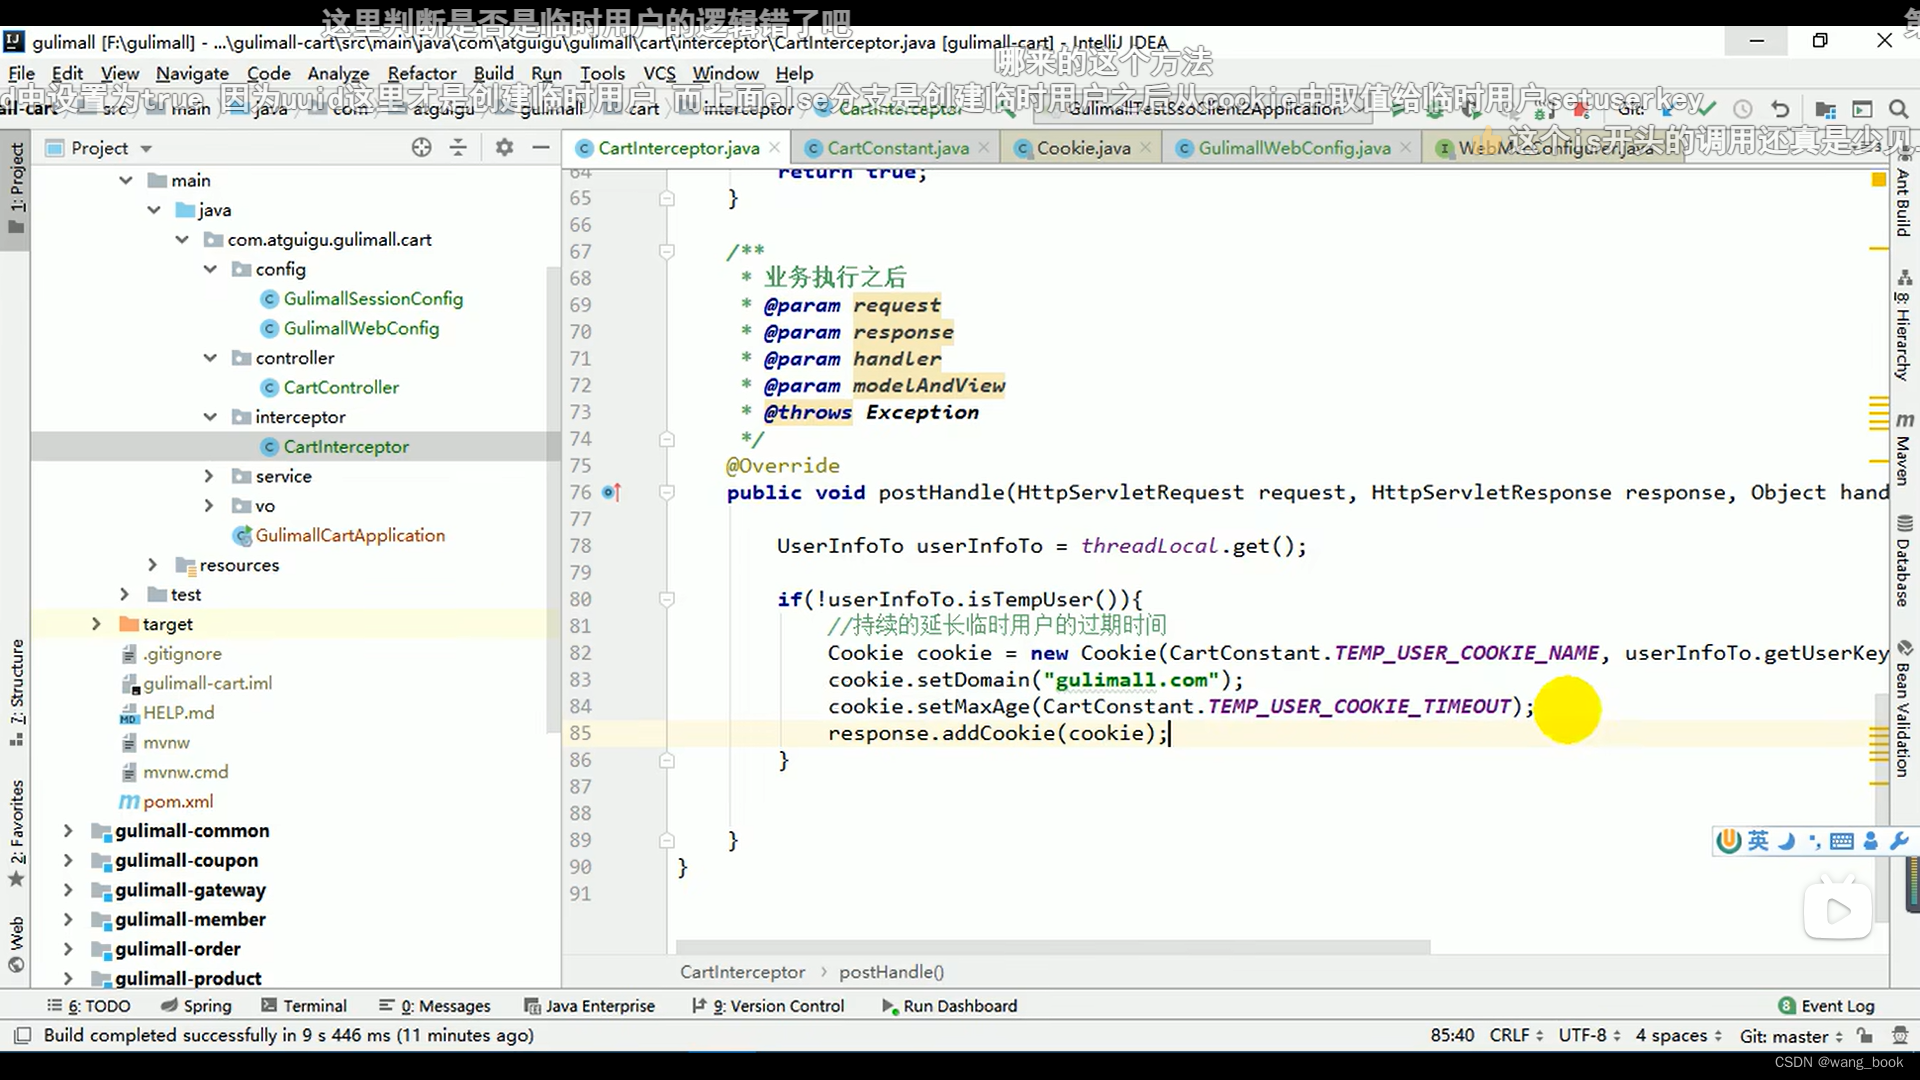Viewport: 1920px width, 1080px height.
Task: Open the Analyze menu
Action: 338,73
